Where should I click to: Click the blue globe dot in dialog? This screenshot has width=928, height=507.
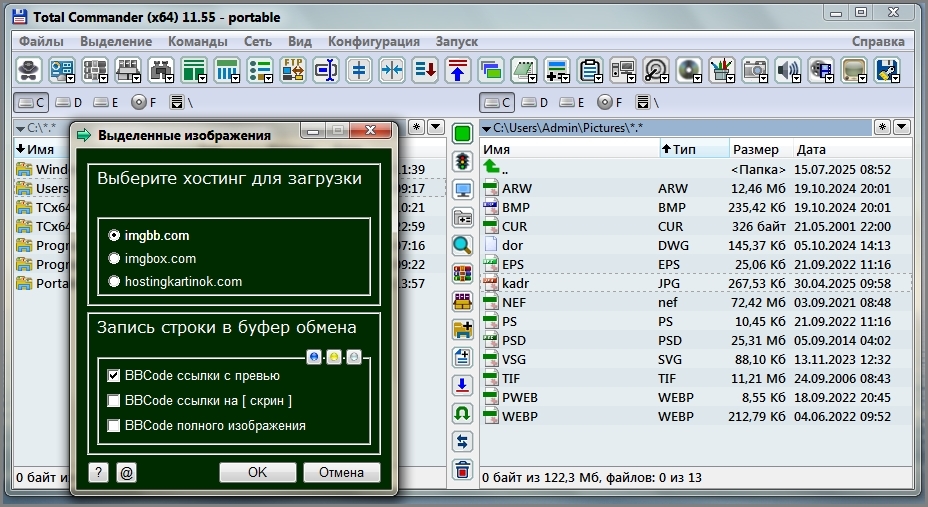click(x=314, y=357)
